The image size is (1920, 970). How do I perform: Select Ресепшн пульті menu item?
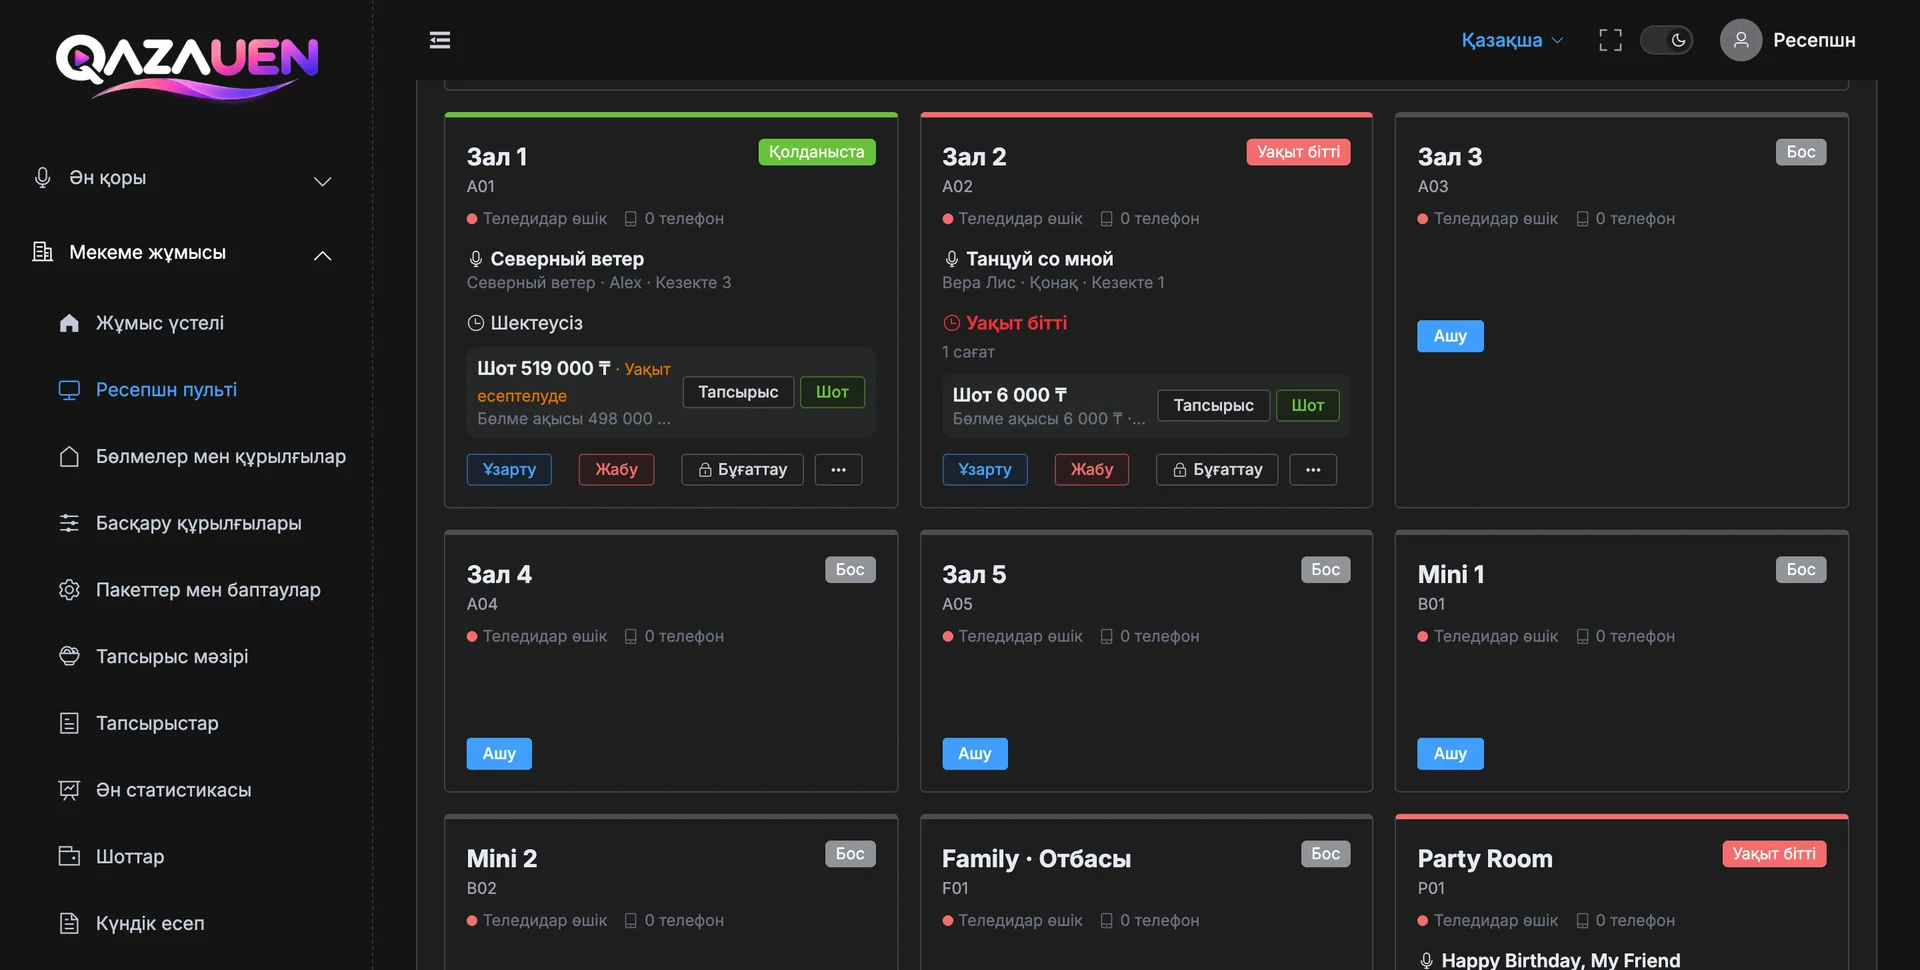[166, 390]
